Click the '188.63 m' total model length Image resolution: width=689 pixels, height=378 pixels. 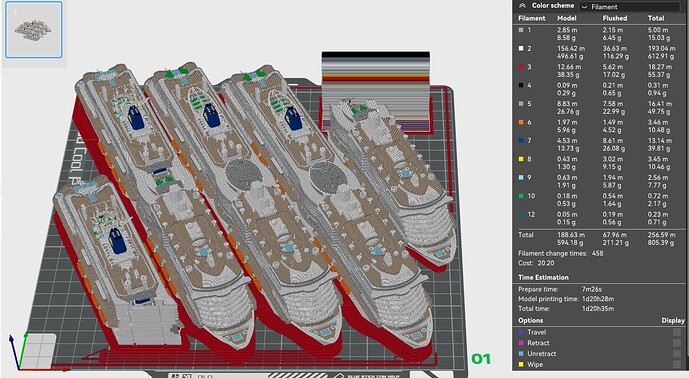tap(571, 235)
